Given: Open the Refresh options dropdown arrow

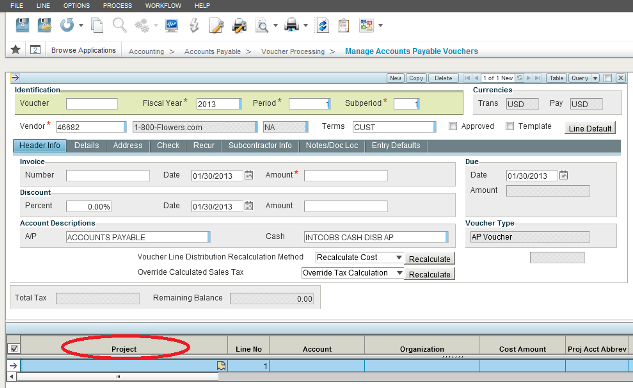Looking at the screenshot, I should pos(81,25).
